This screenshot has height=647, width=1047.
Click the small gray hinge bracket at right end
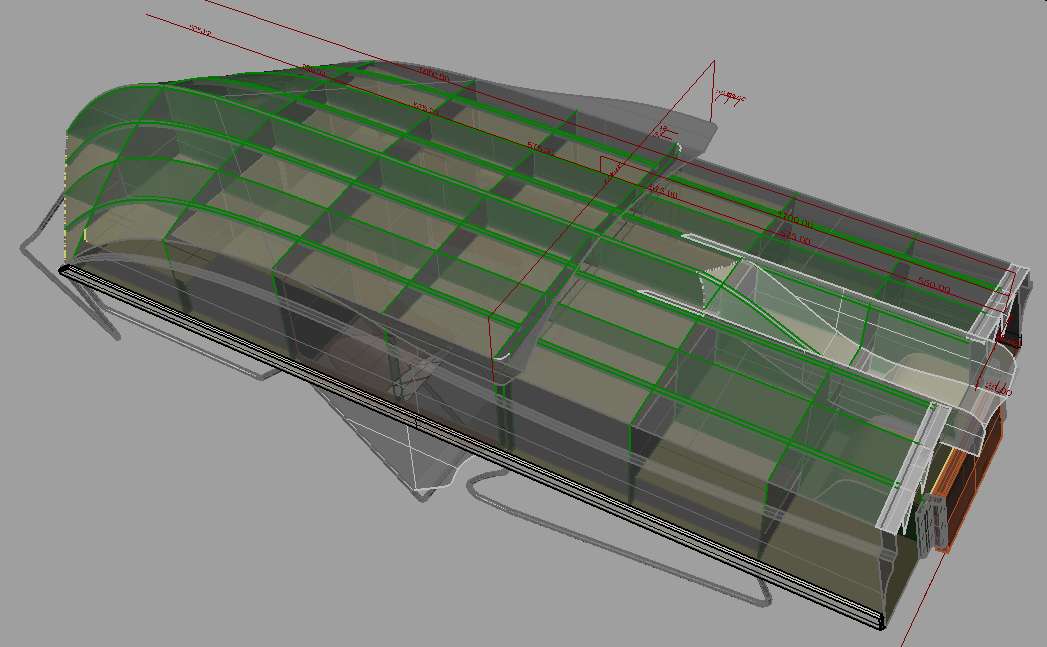point(932,519)
